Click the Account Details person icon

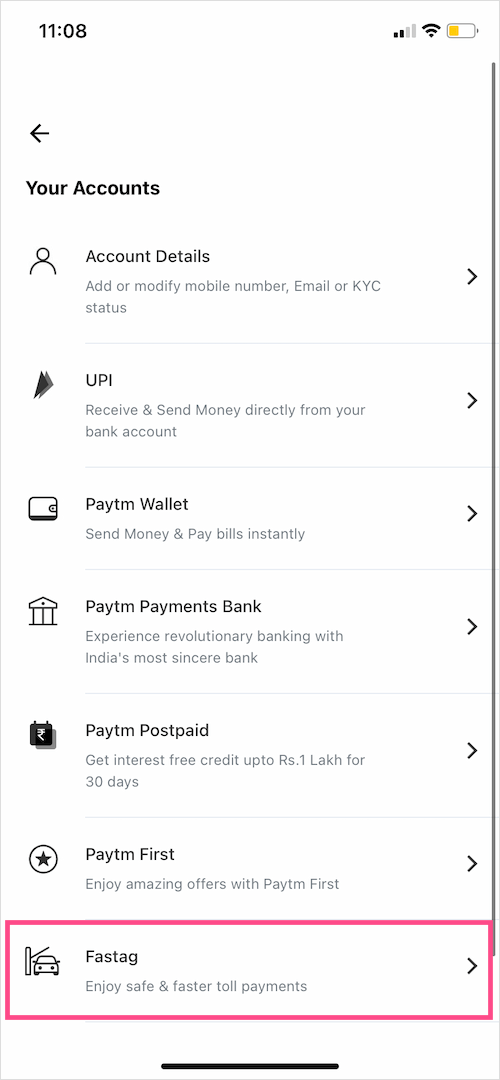43,262
